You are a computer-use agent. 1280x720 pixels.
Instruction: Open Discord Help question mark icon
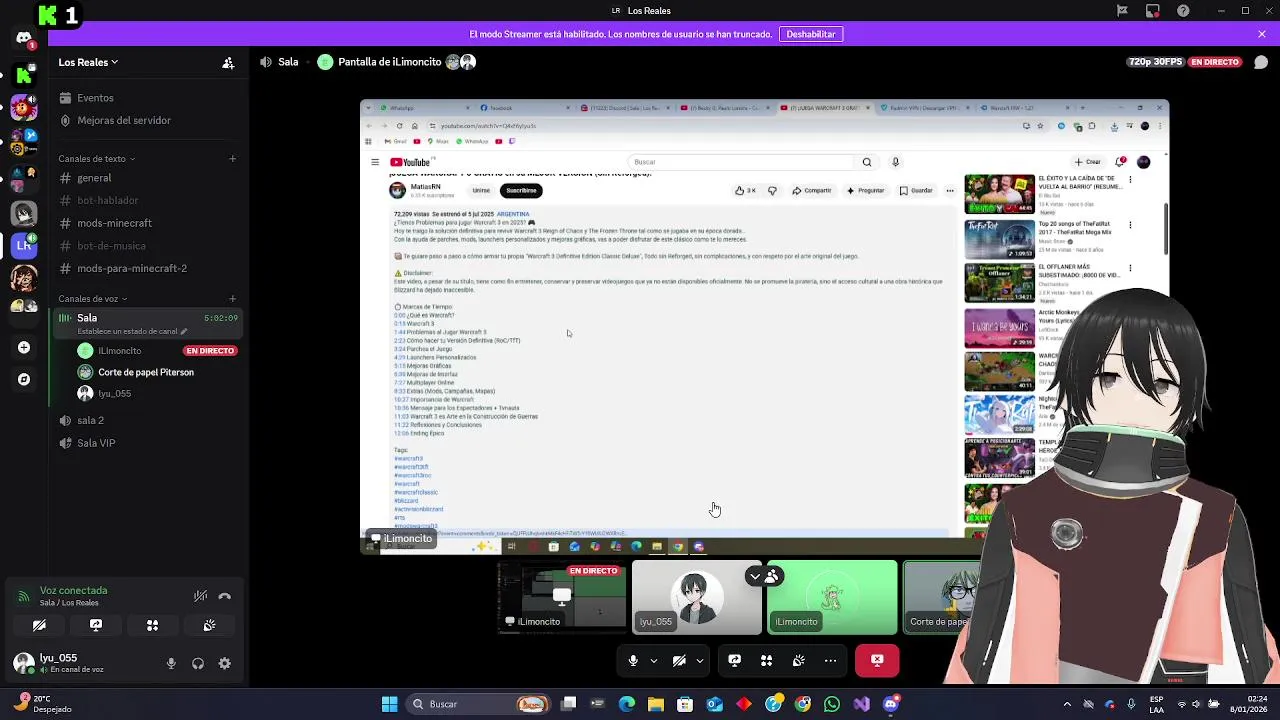click(x=1184, y=11)
